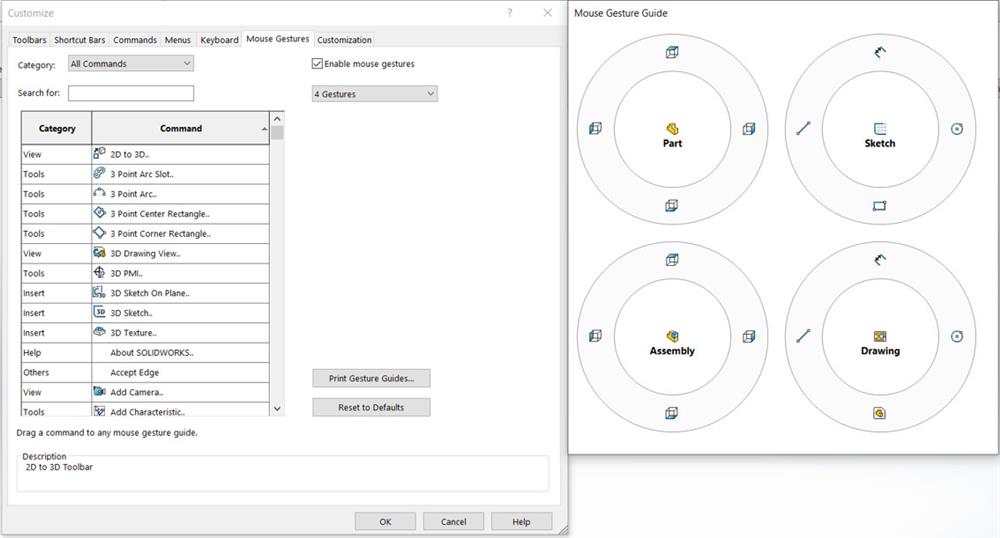Image resolution: width=1000 pixels, height=538 pixels.
Task: Confirm with the OK button
Action: click(385, 521)
